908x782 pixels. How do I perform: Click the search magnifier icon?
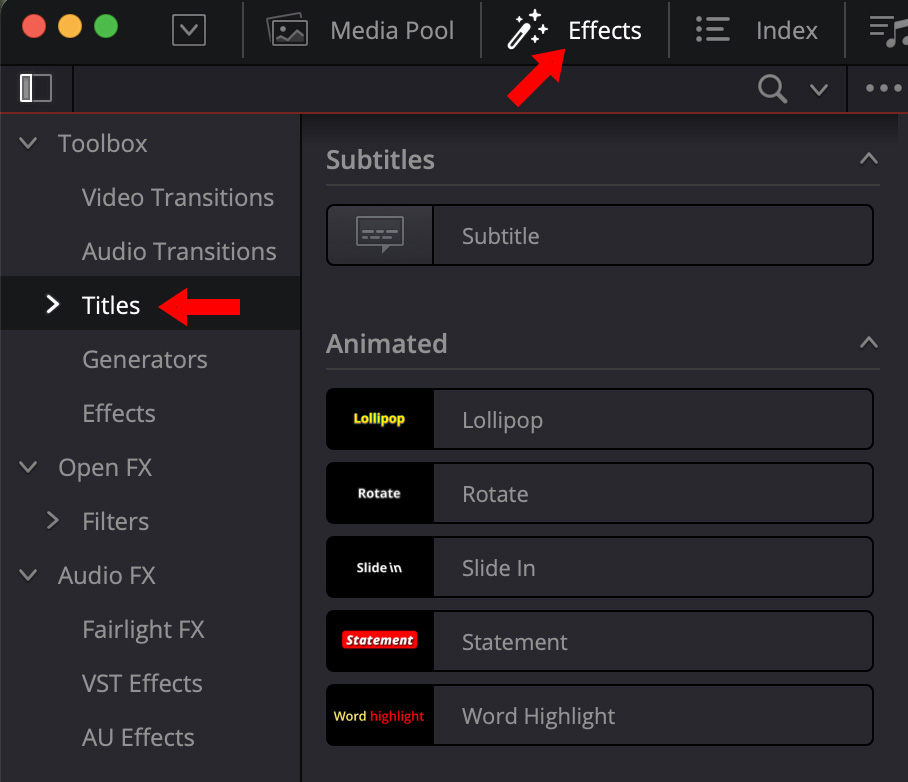(772, 89)
